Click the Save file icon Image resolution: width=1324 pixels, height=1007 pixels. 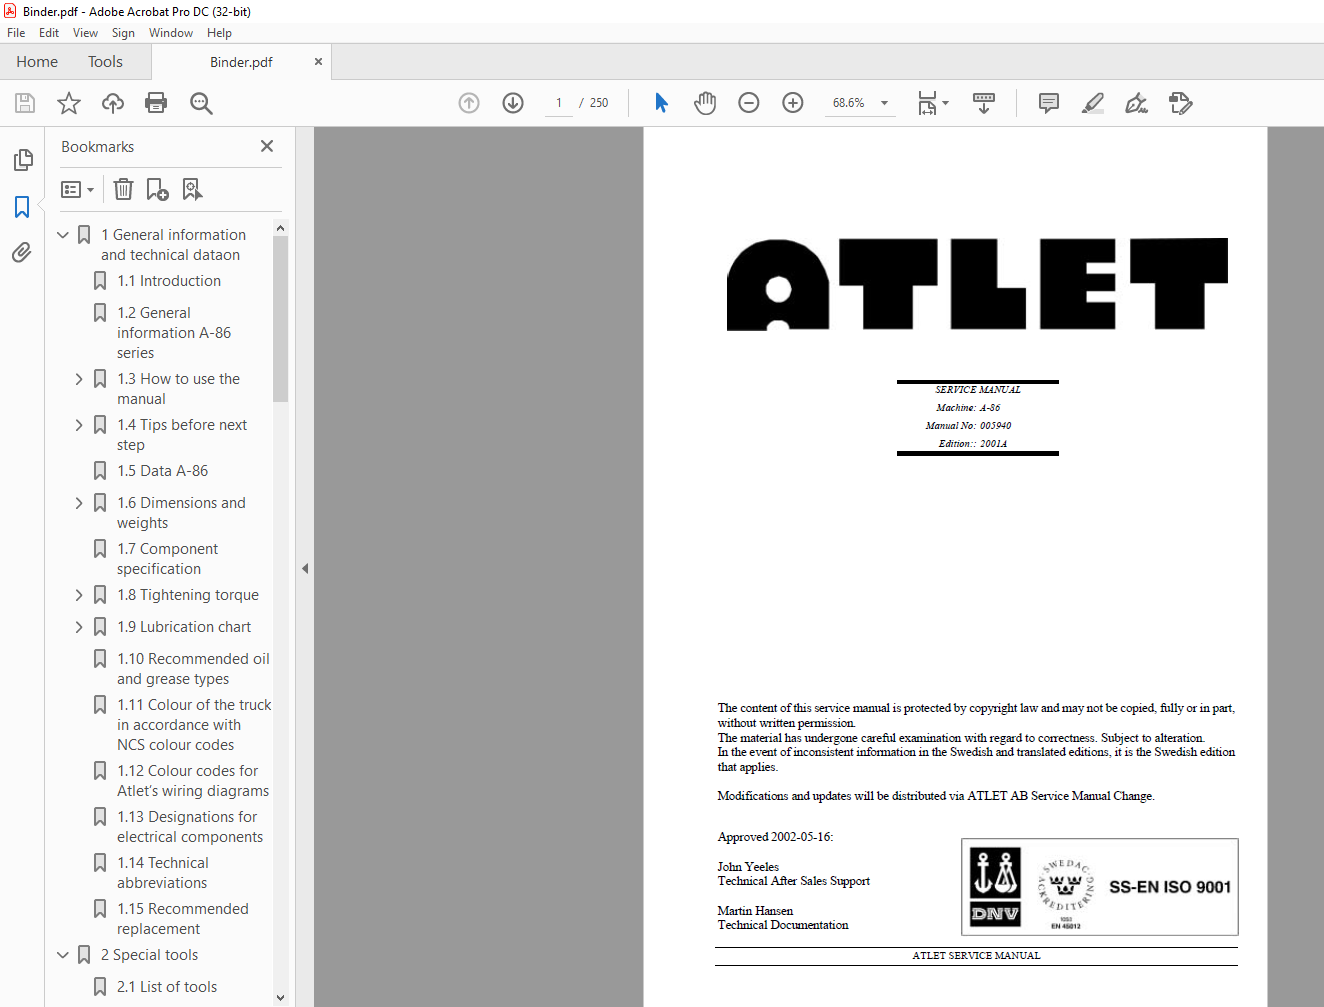25,103
